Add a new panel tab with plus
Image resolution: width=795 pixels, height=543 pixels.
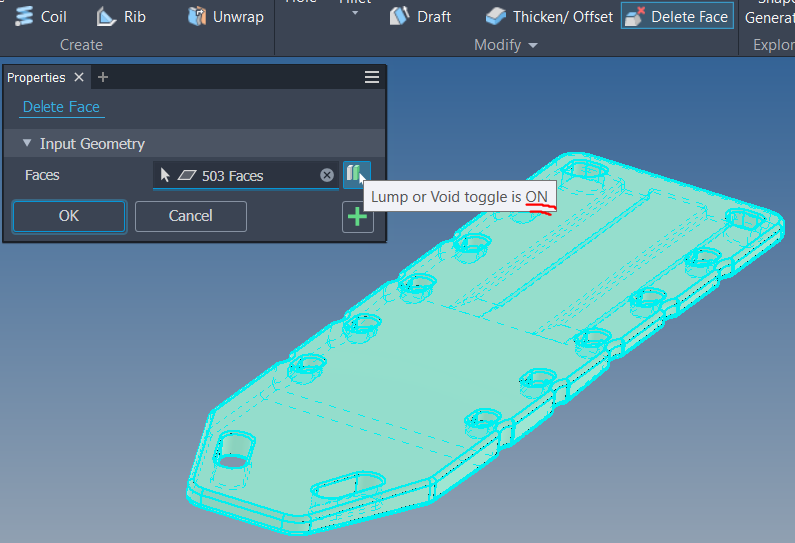point(103,77)
